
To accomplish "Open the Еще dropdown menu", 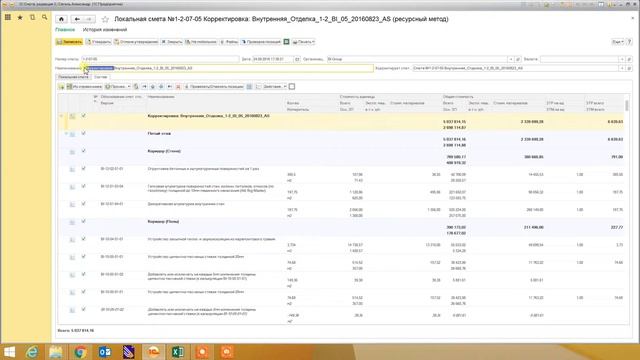I will (x=618, y=42).
